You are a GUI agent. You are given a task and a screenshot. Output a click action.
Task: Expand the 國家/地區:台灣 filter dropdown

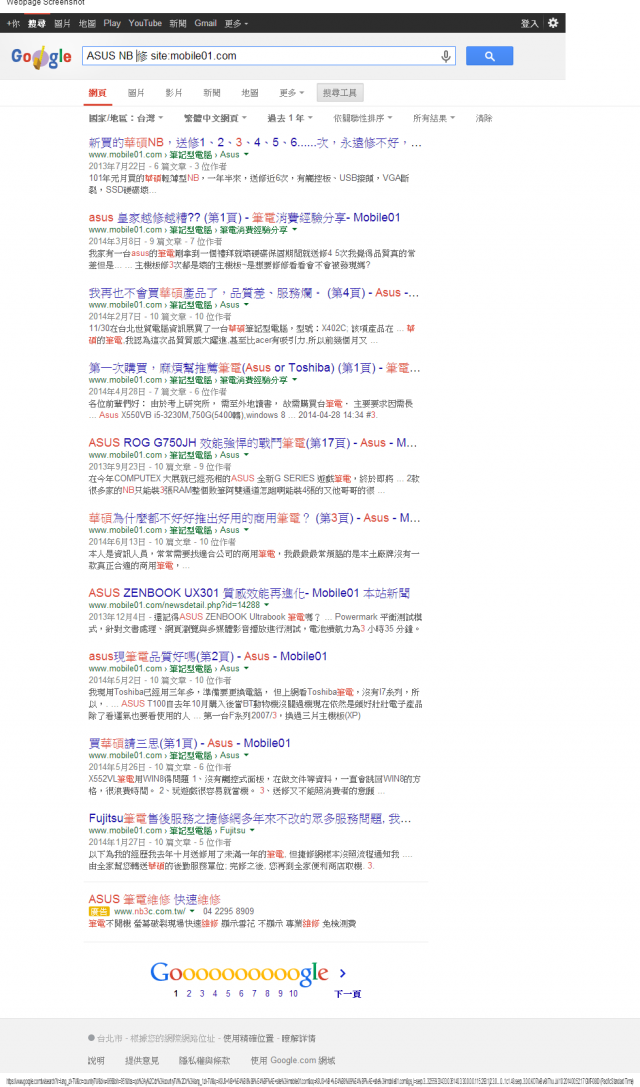(x=126, y=118)
